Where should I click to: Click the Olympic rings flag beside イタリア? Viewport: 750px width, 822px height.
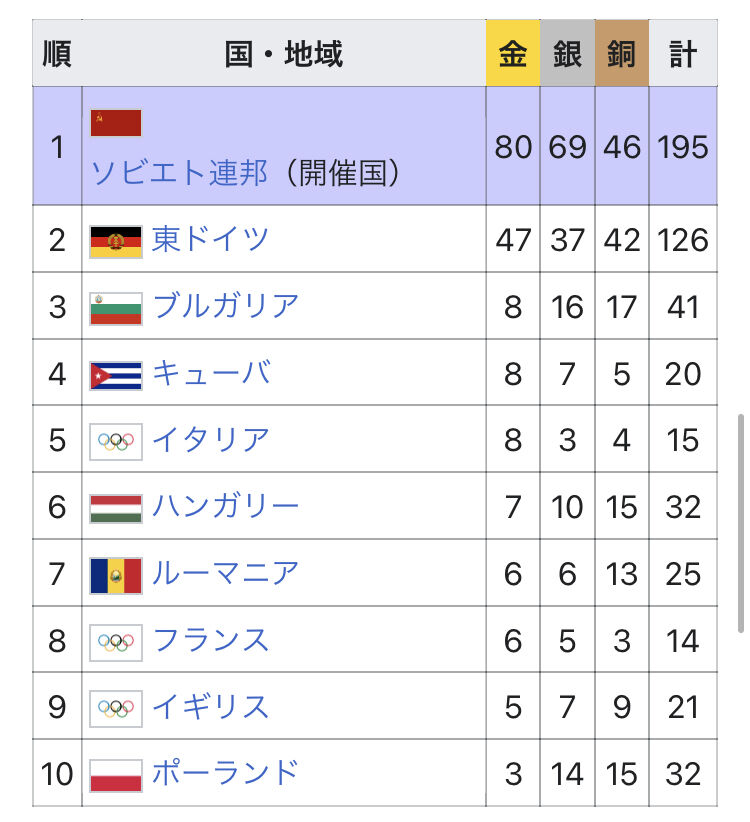click(116, 441)
